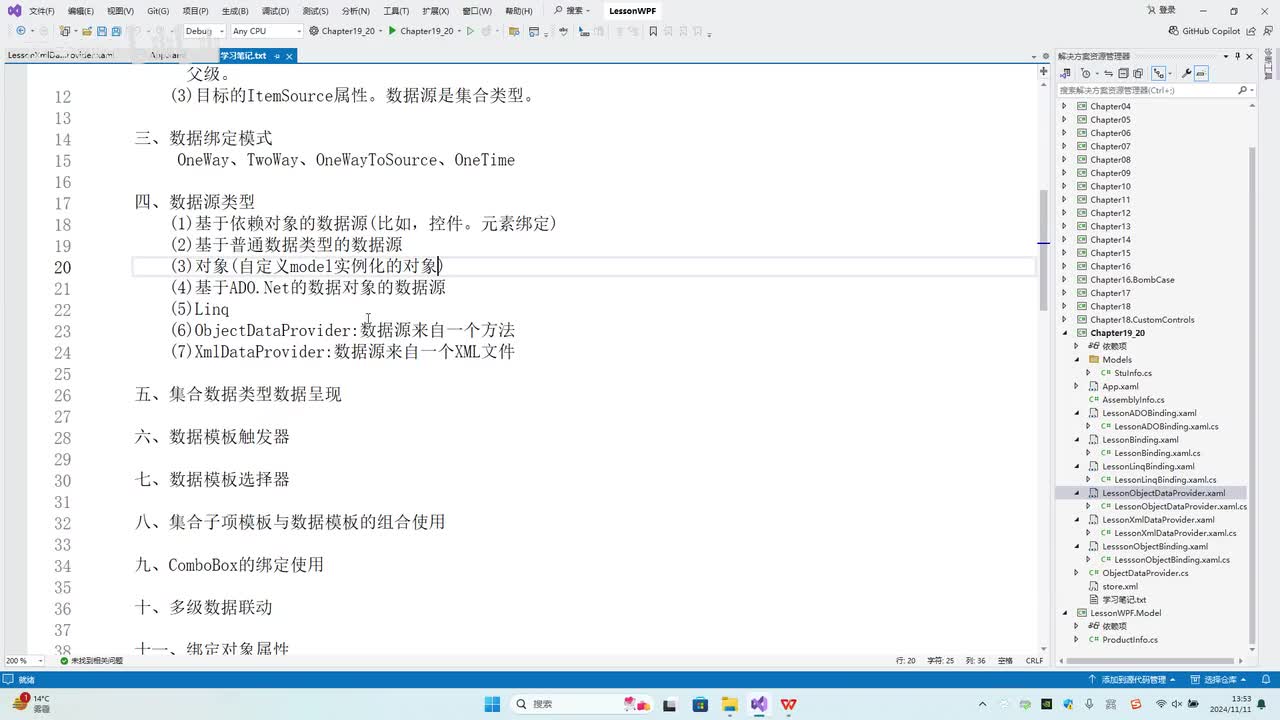Image resolution: width=1280 pixels, height=720 pixels.
Task: Open the 工具(T) menu
Action: [396, 11]
